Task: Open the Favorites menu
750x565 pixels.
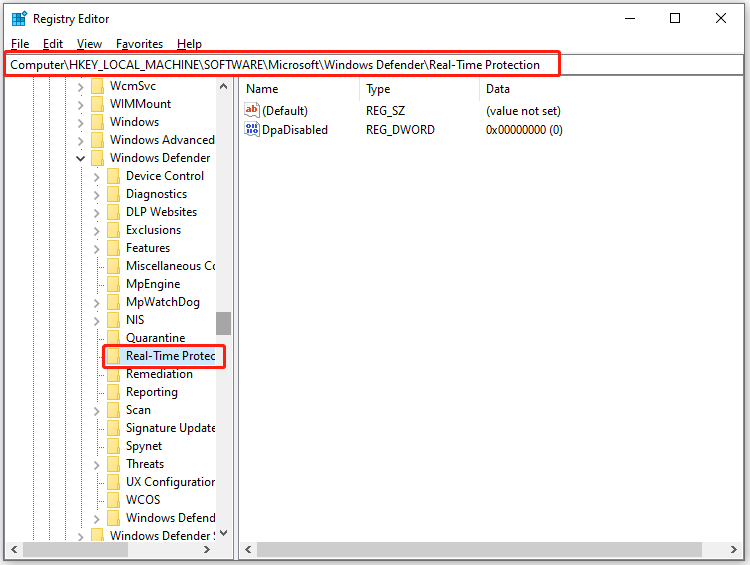Action: click(139, 44)
